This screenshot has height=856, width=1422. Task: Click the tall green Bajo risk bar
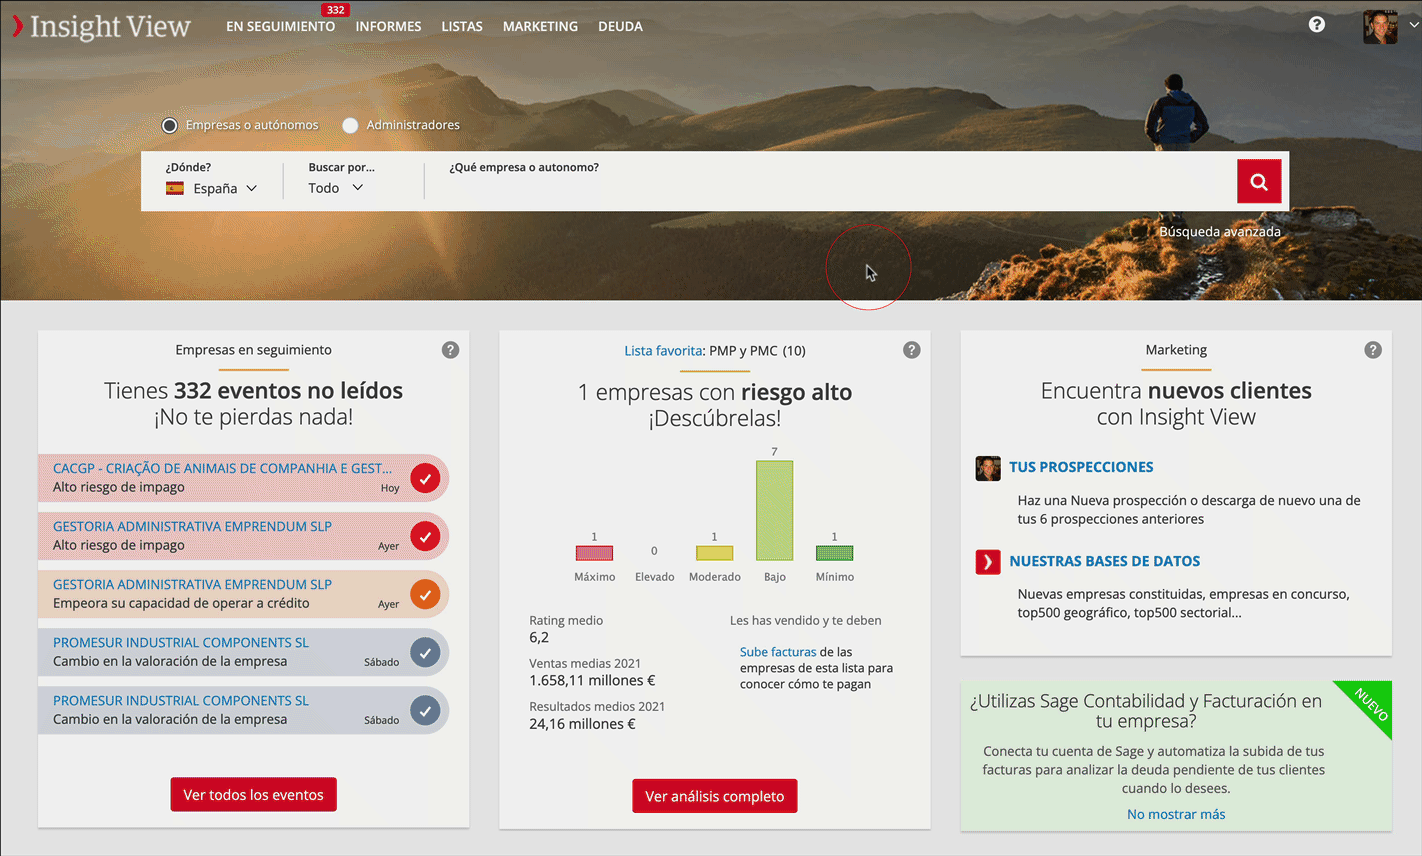click(775, 510)
